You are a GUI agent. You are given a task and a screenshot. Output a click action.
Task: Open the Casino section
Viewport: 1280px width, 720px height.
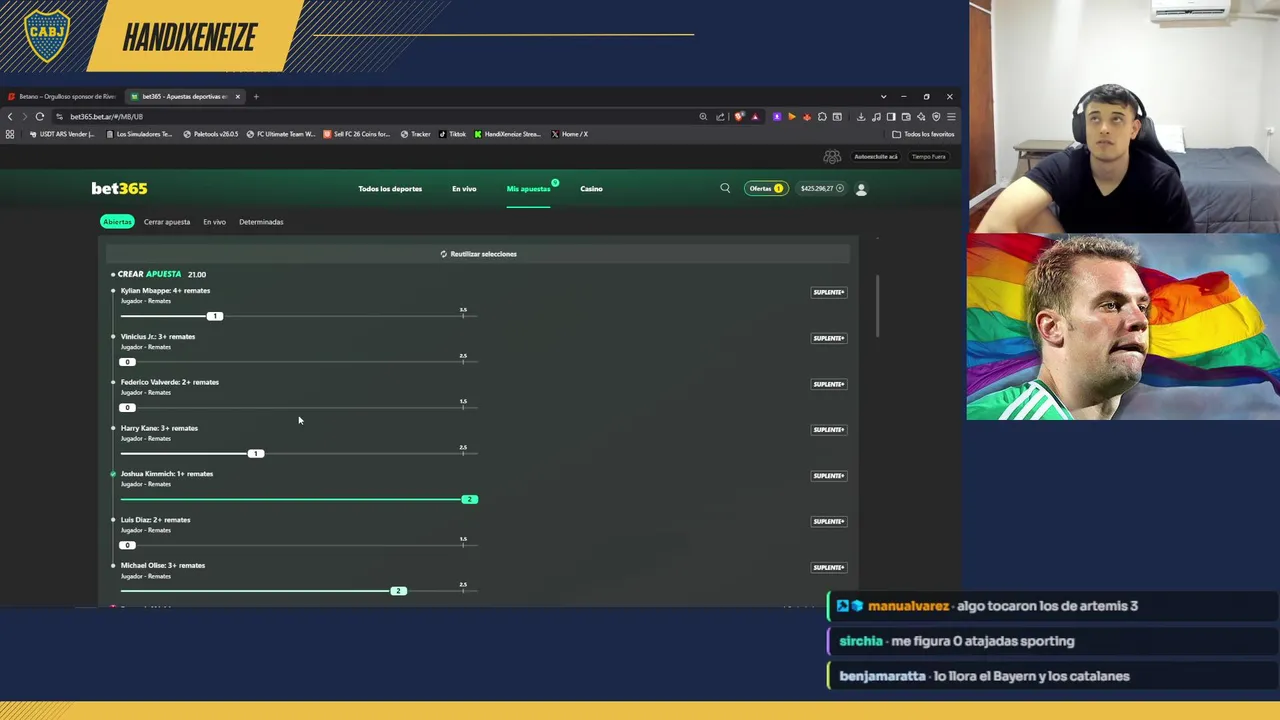point(591,188)
